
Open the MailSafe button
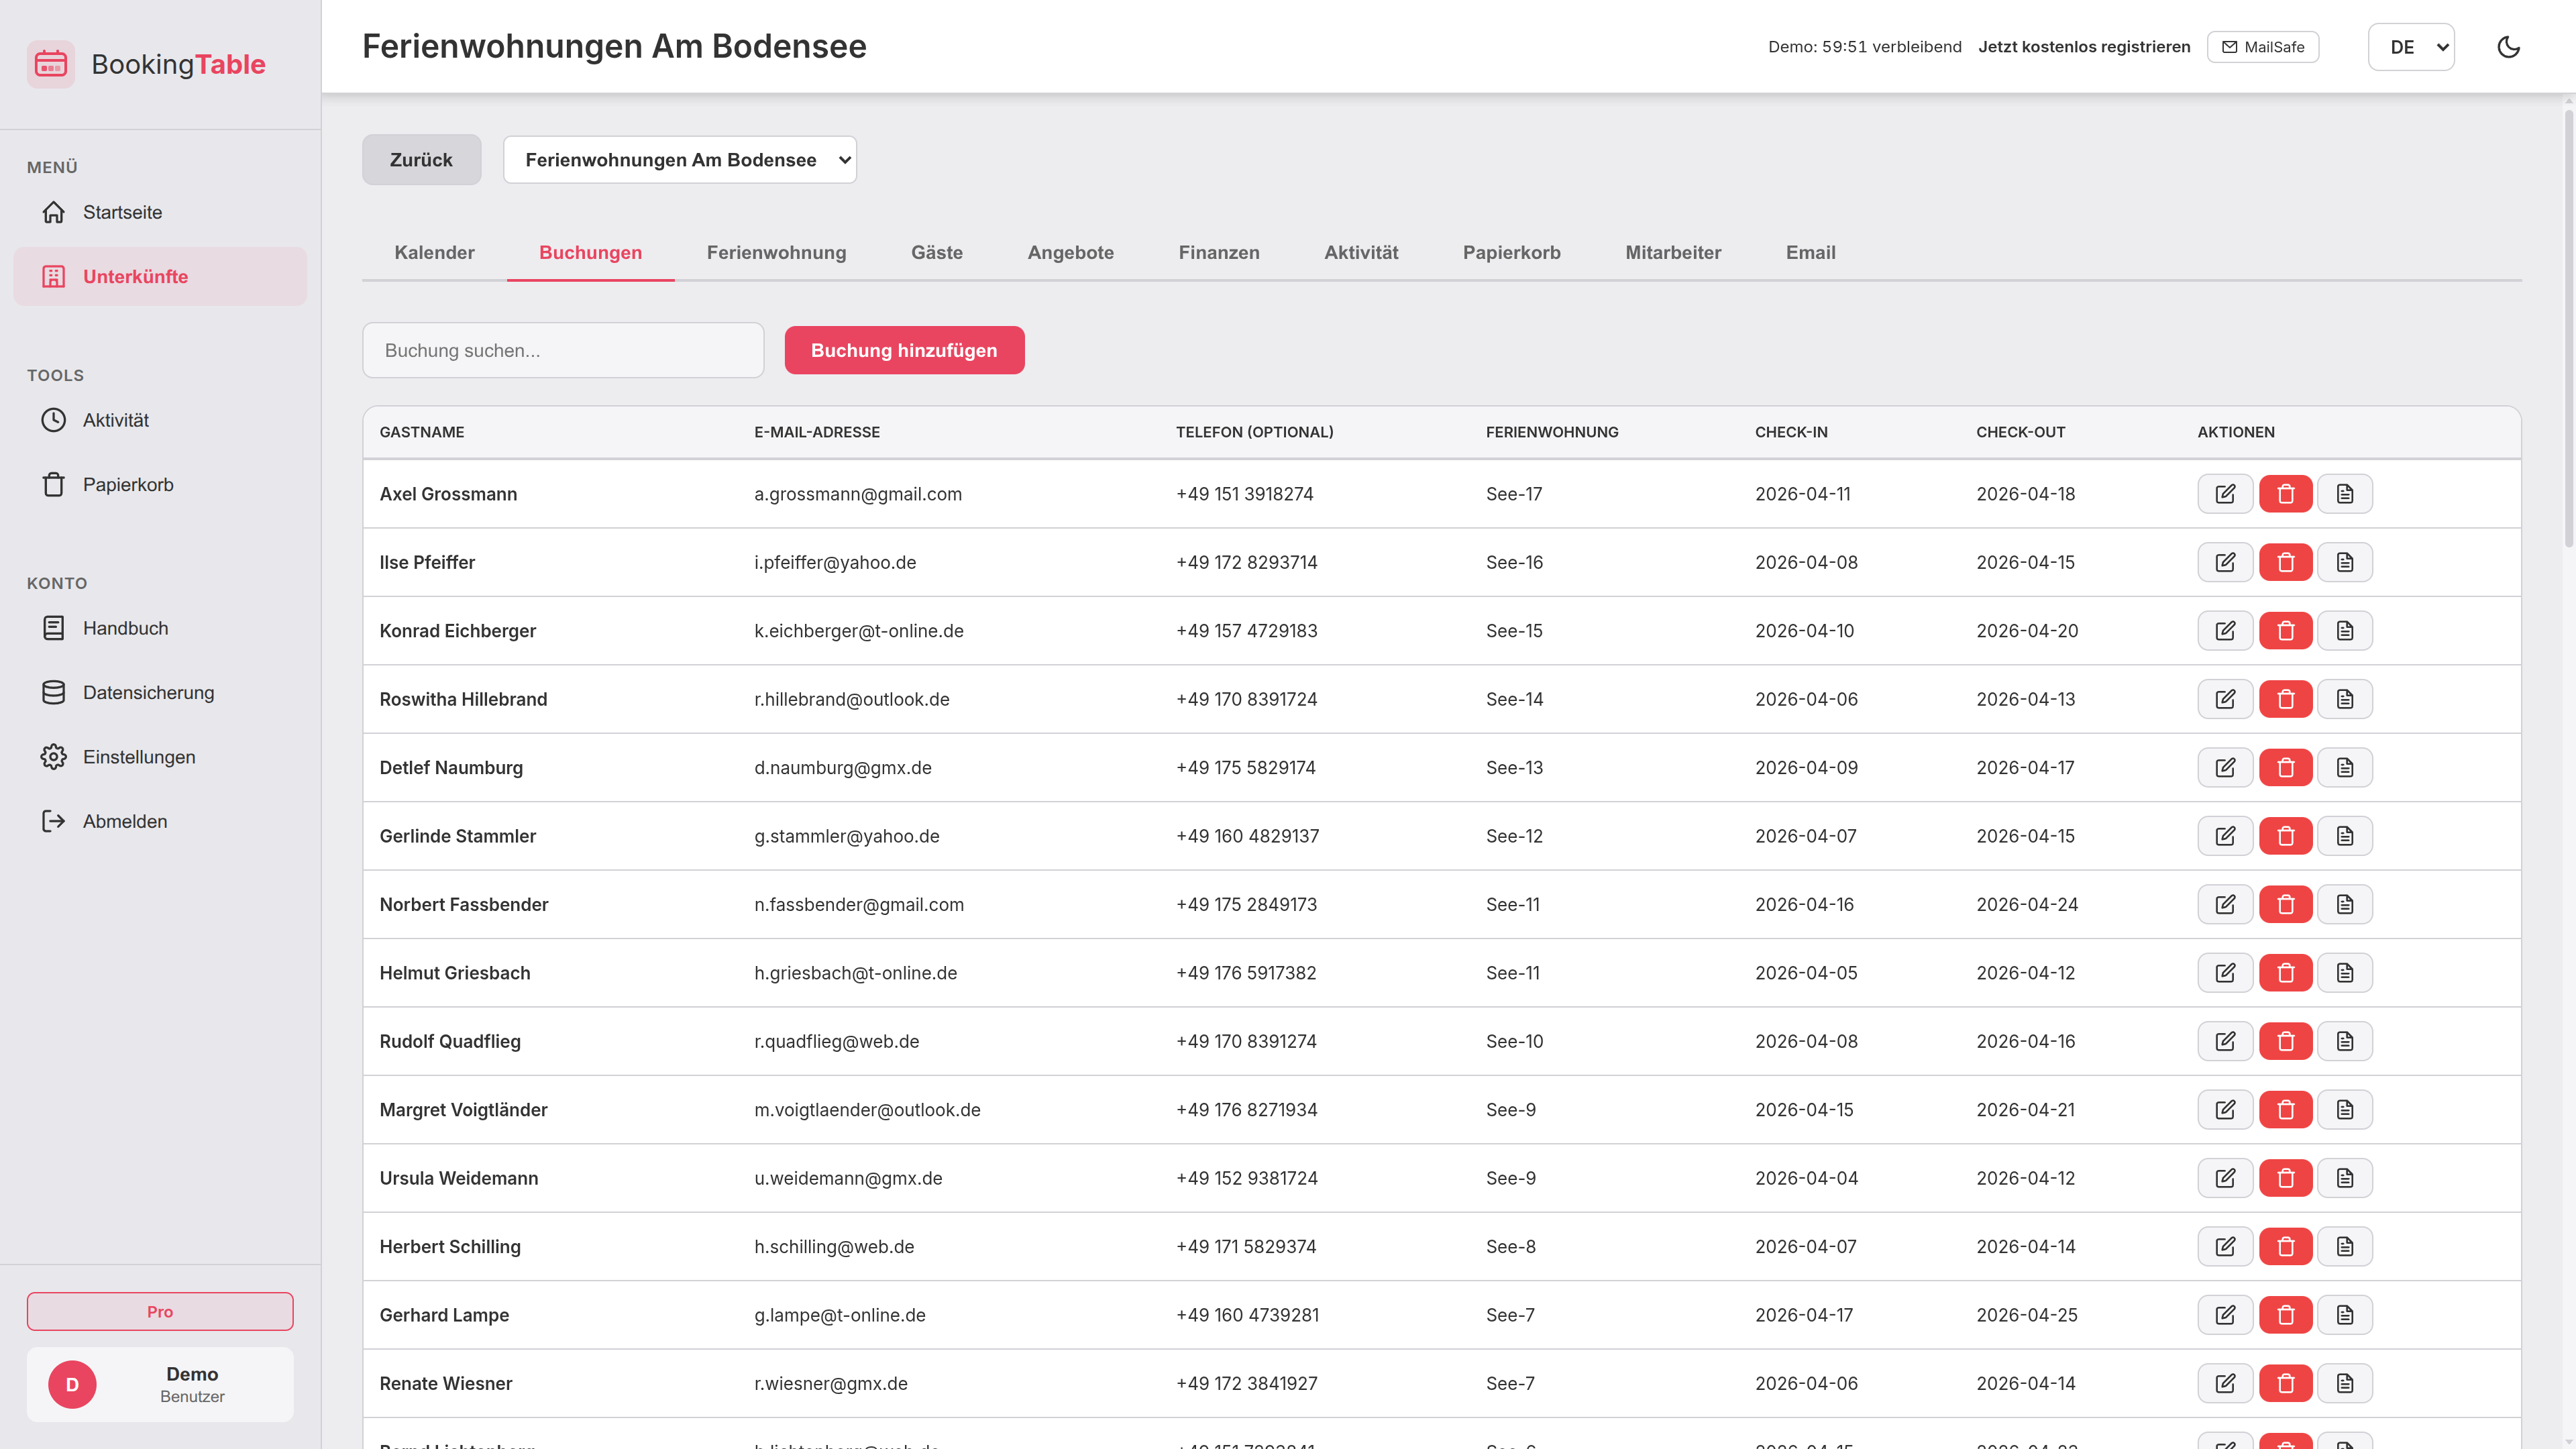(2262, 47)
